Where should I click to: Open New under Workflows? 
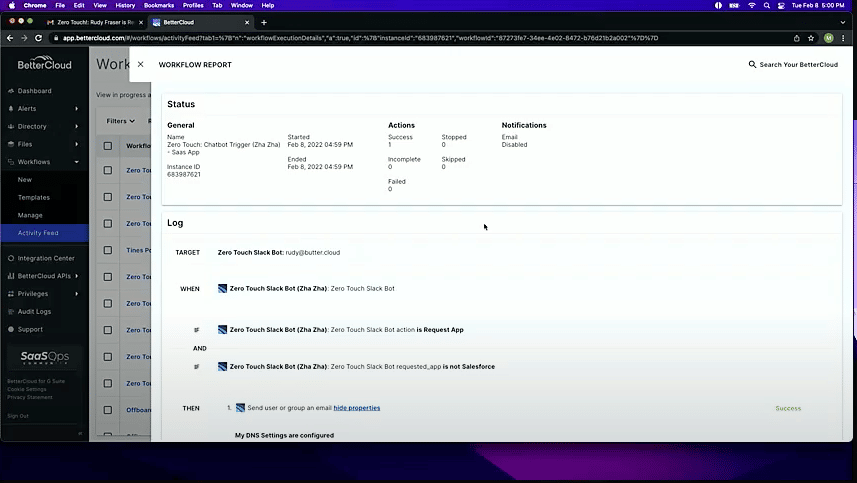click(25, 180)
